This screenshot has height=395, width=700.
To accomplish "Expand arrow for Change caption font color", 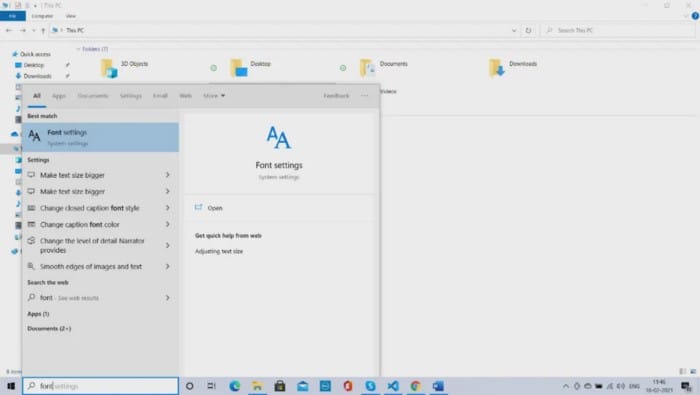I will 167,225.
